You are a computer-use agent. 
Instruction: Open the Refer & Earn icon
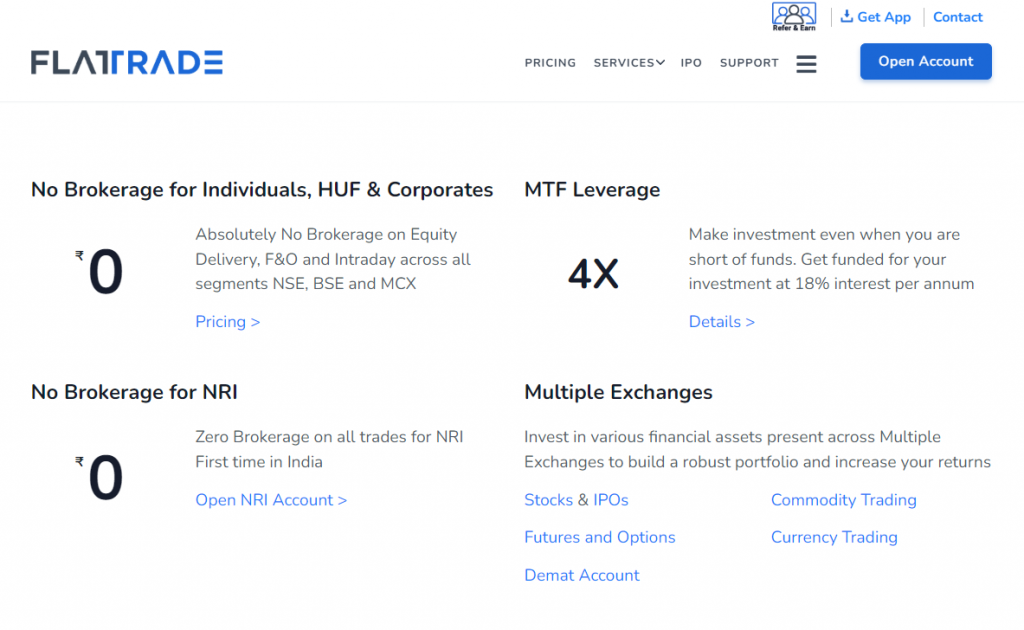pos(794,17)
